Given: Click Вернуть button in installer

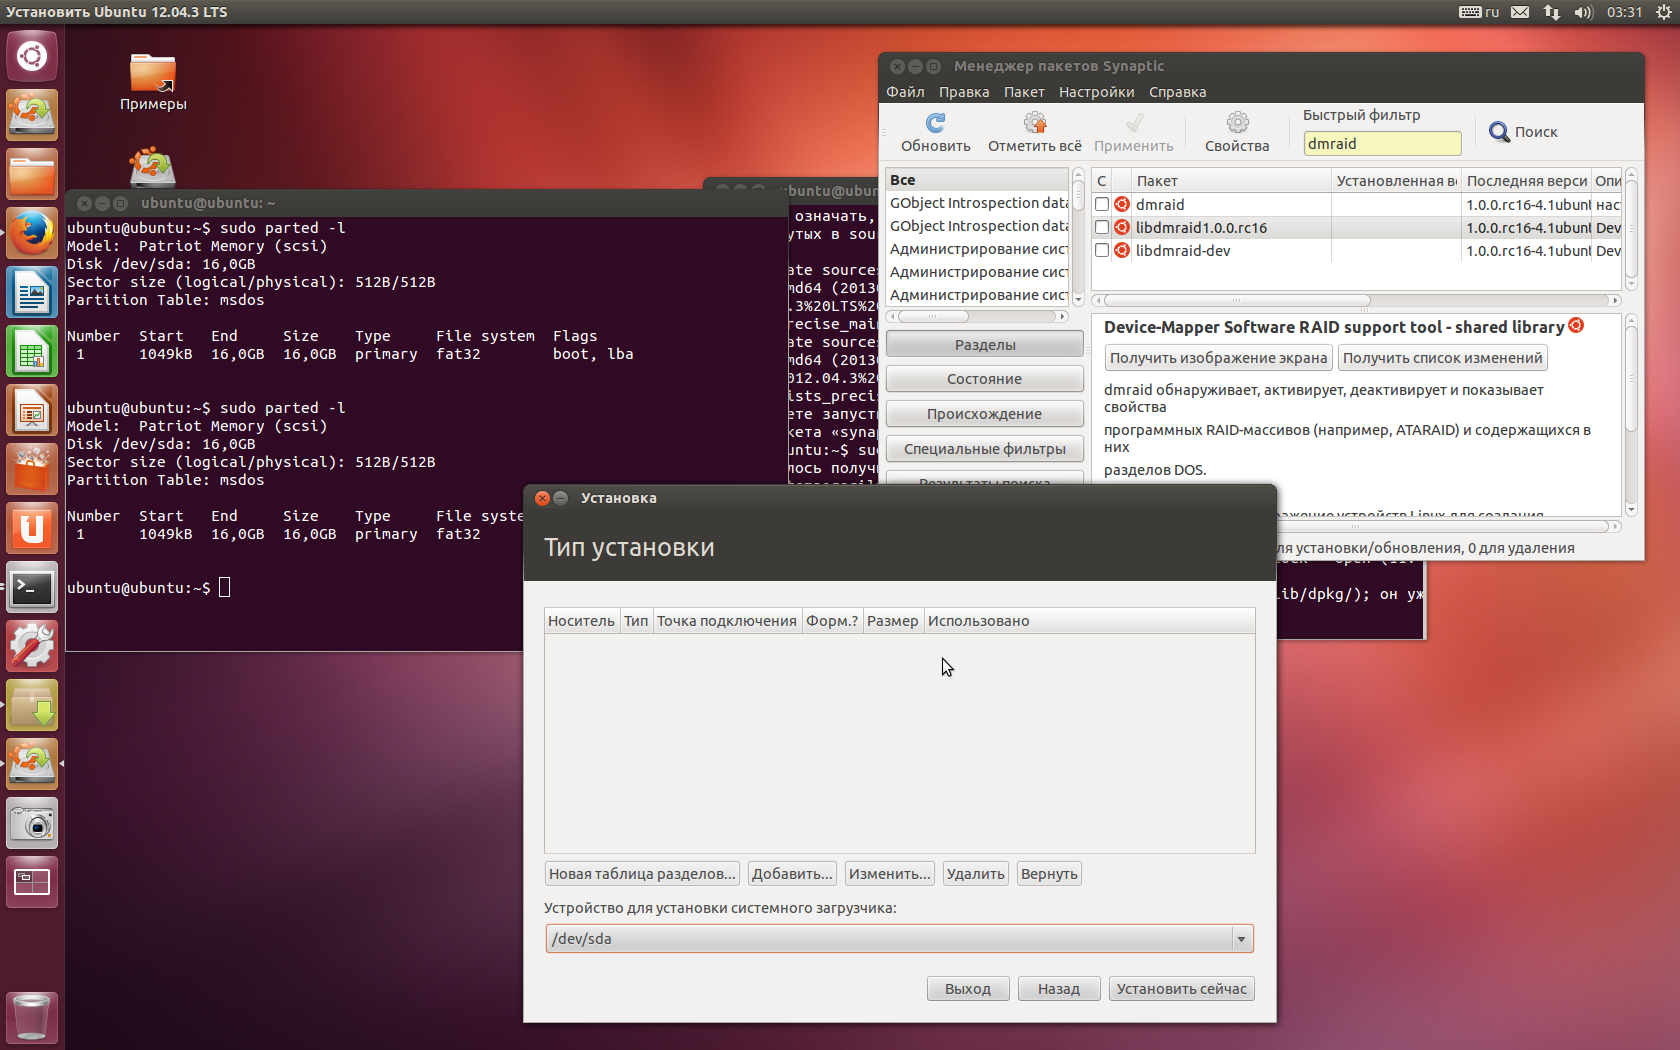Looking at the screenshot, I should coord(1049,874).
